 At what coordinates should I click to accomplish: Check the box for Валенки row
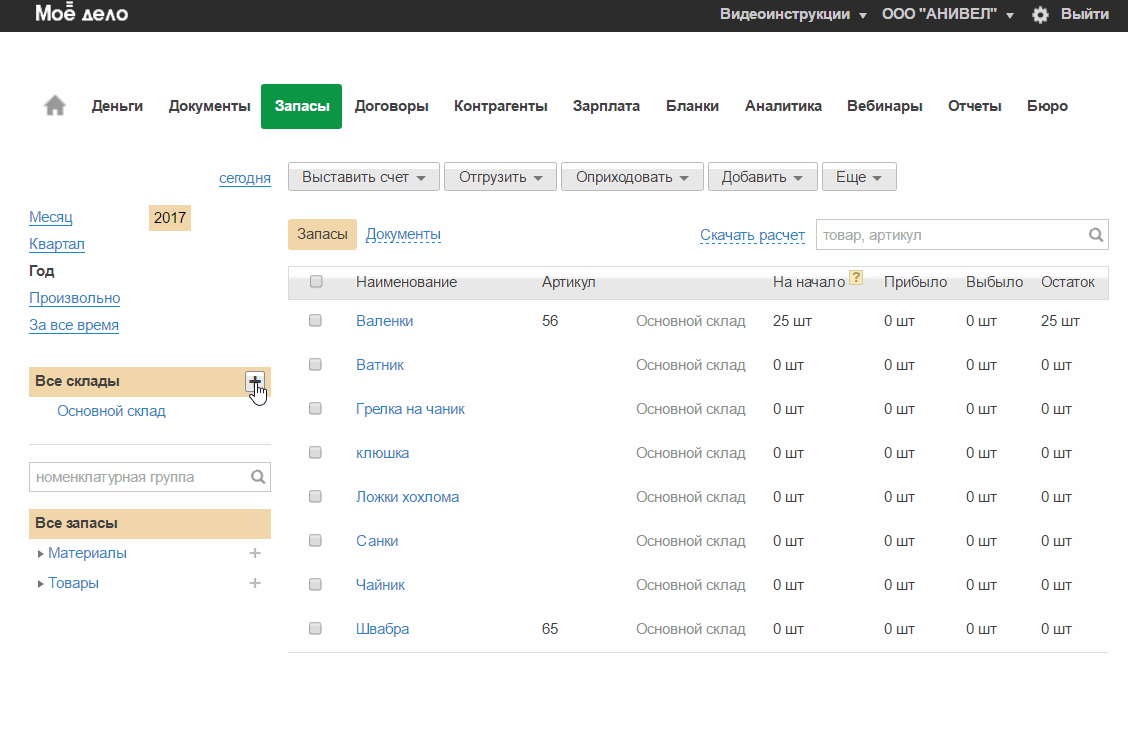tap(316, 321)
